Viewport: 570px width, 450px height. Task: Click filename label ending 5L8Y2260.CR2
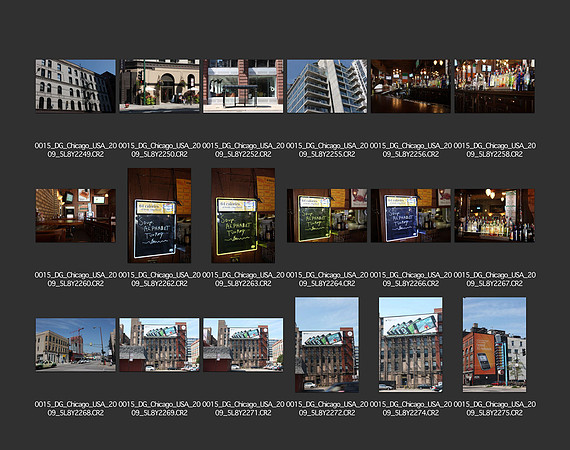(76, 279)
